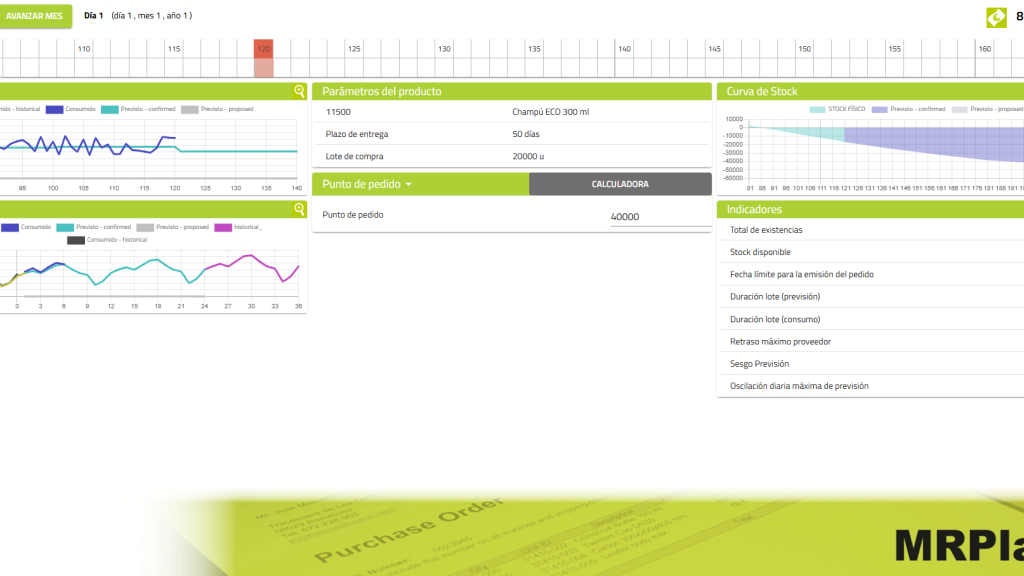Zoom the upper consumption chart with magnifier icon
Image resolution: width=1024 pixels, height=576 pixels.
[x=299, y=91]
